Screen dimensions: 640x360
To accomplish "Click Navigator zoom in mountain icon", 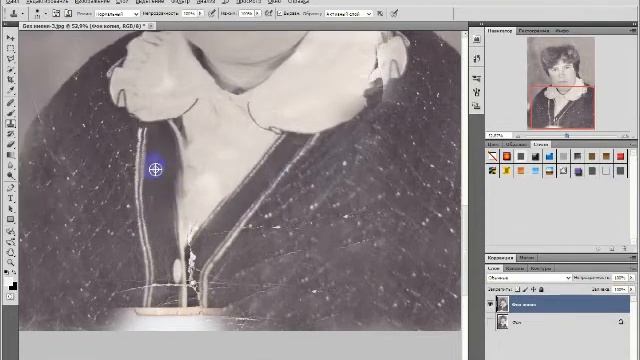I will coord(625,136).
